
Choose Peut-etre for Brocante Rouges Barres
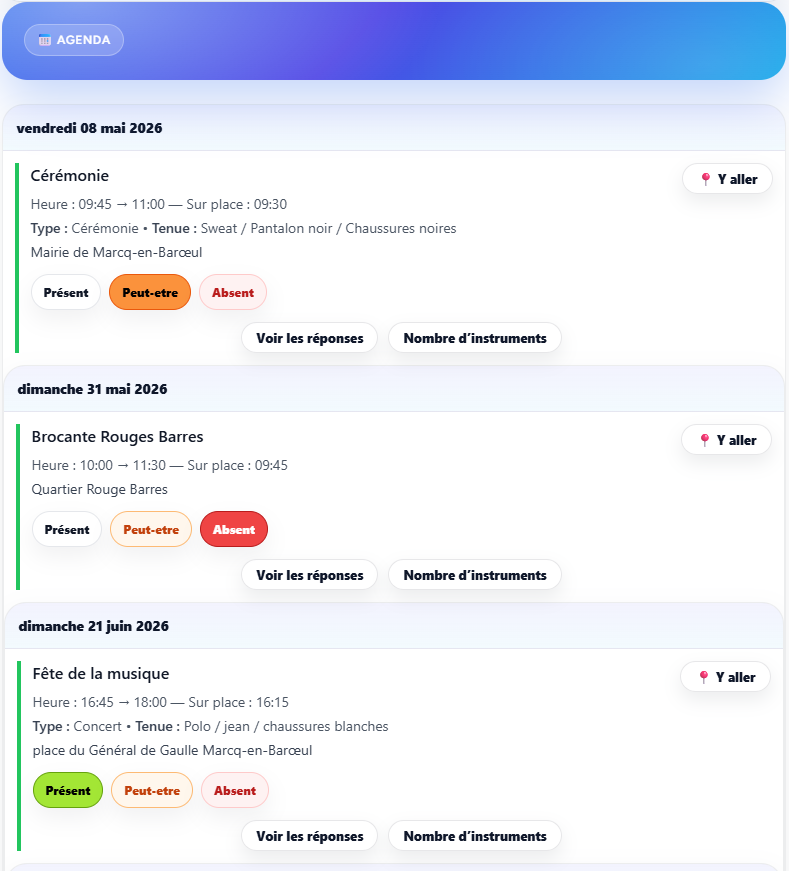(150, 530)
